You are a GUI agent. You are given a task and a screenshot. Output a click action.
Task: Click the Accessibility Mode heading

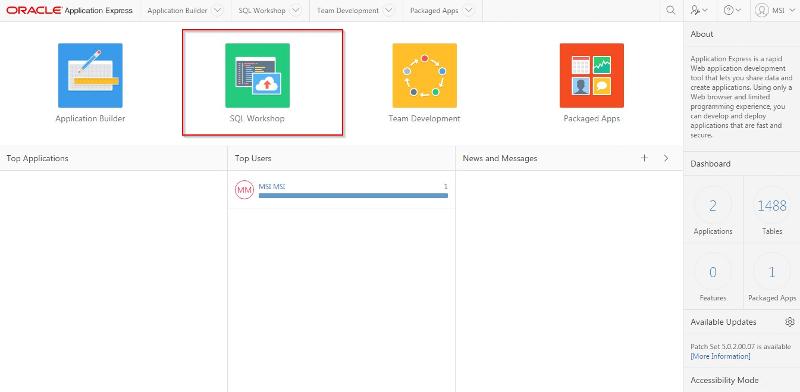(724, 380)
